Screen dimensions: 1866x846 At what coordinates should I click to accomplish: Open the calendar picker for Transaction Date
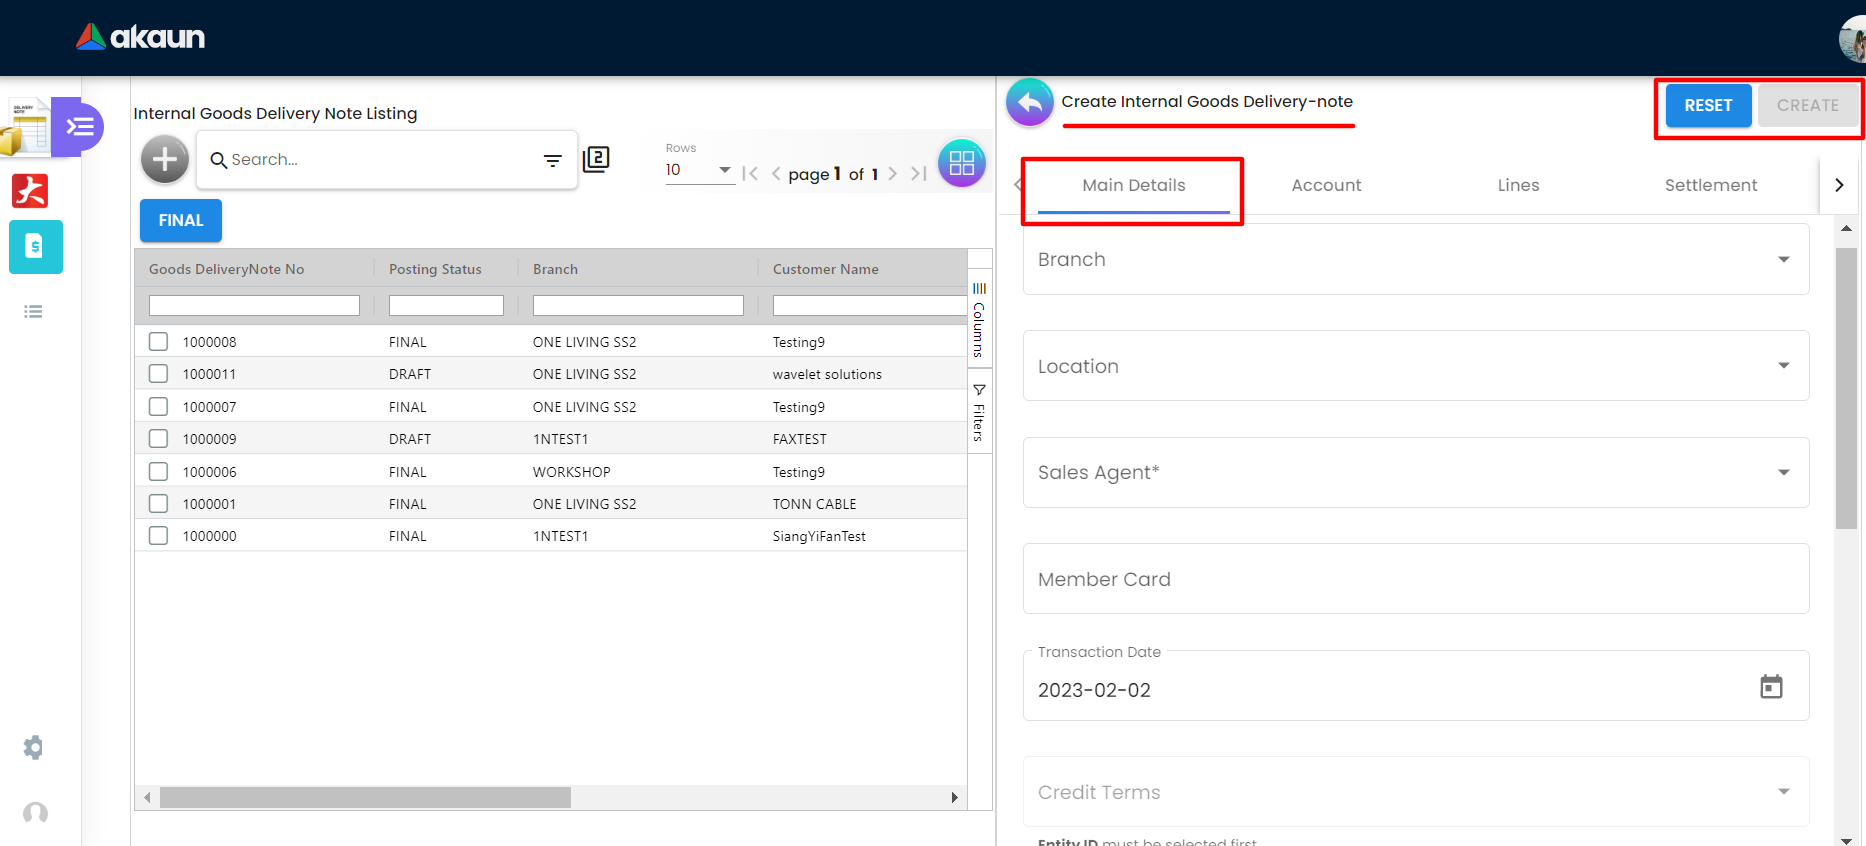click(1771, 687)
